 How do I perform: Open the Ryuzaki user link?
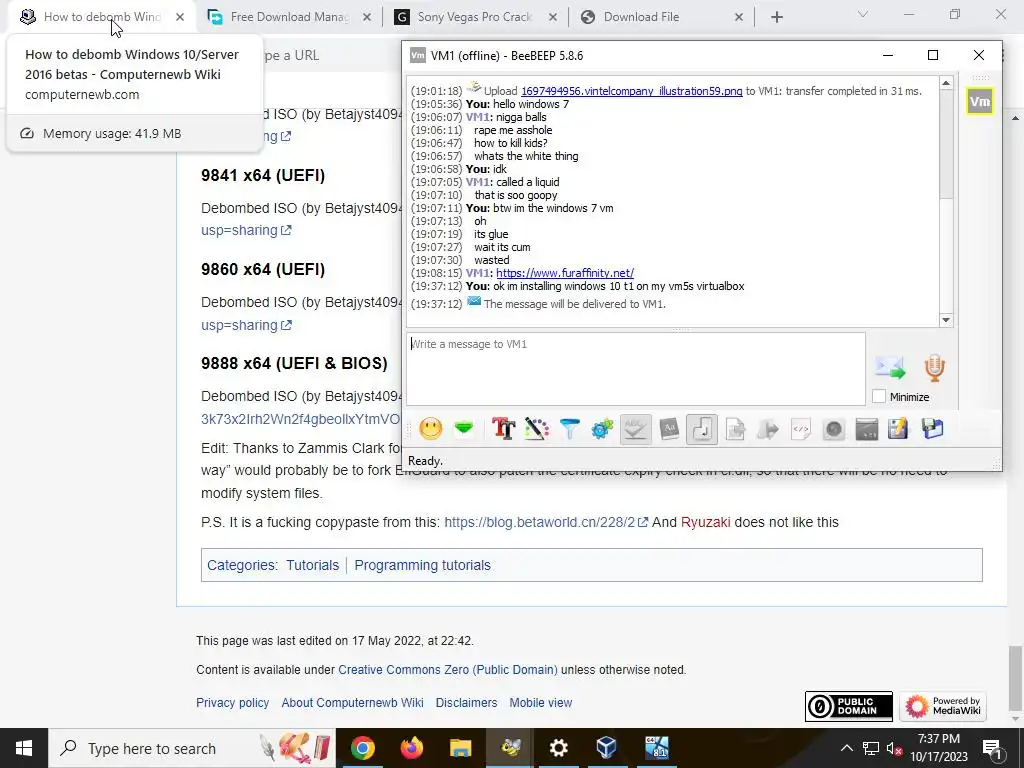pyautogui.click(x=705, y=522)
